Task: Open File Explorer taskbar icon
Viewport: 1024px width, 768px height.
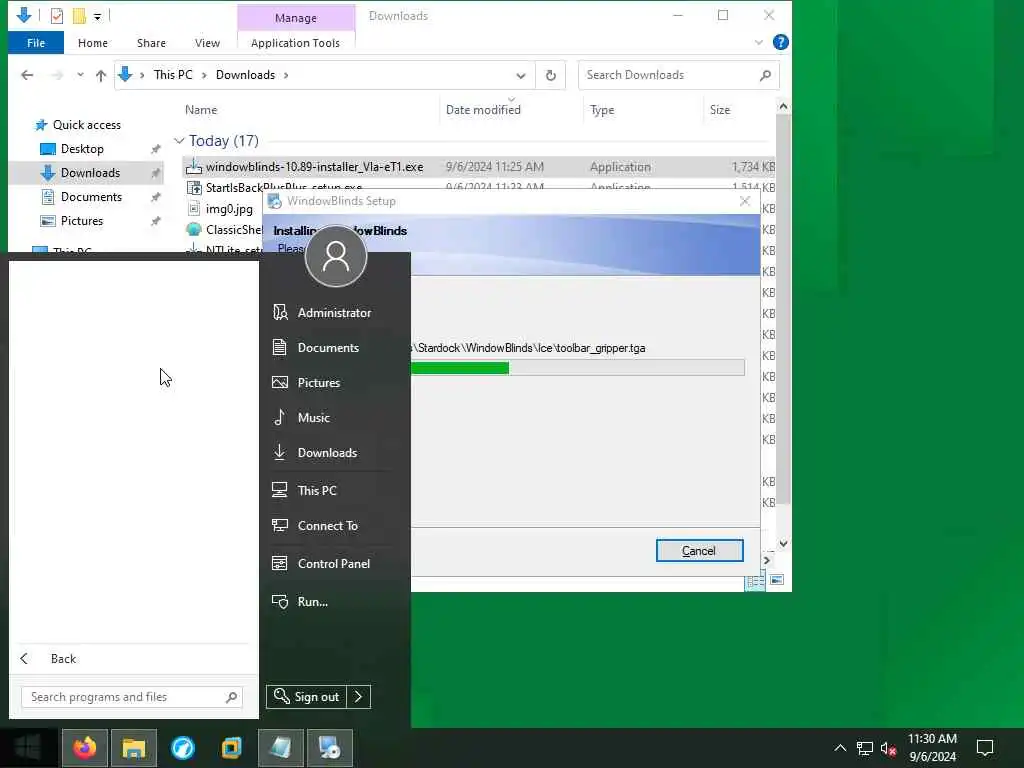Action: point(134,748)
